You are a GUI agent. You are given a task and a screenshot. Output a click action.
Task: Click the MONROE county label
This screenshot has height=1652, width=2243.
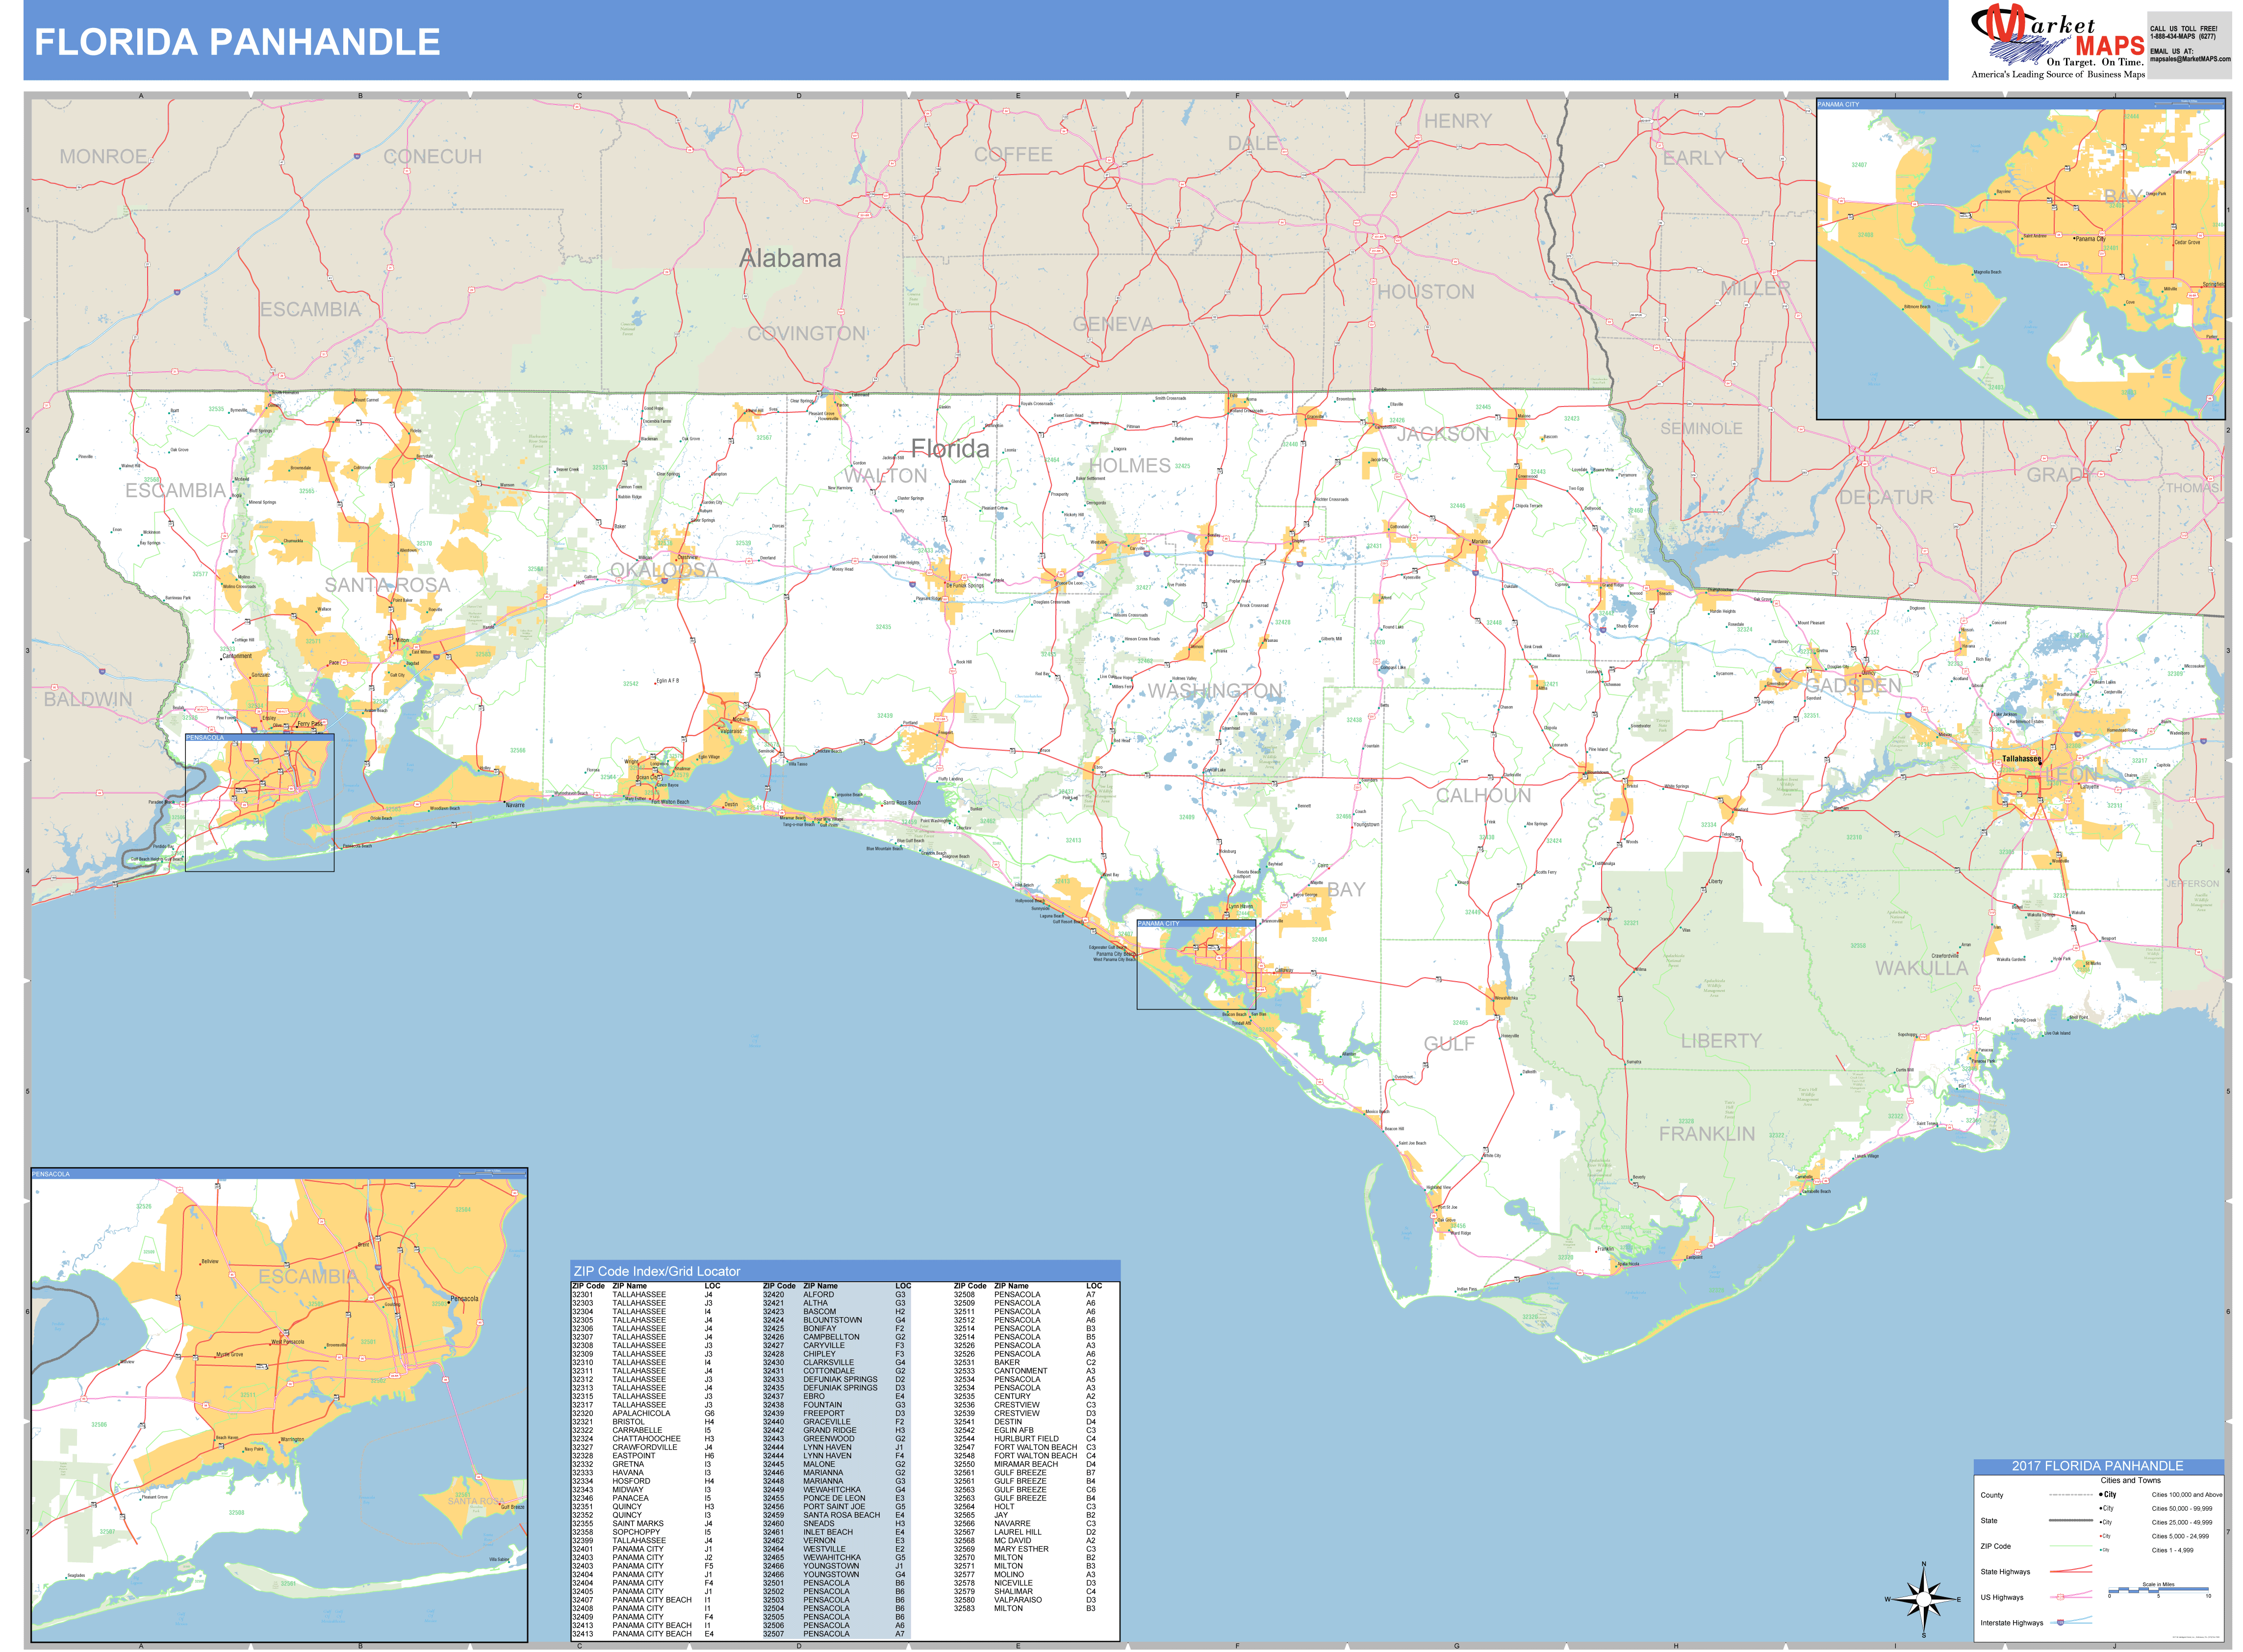103,157
